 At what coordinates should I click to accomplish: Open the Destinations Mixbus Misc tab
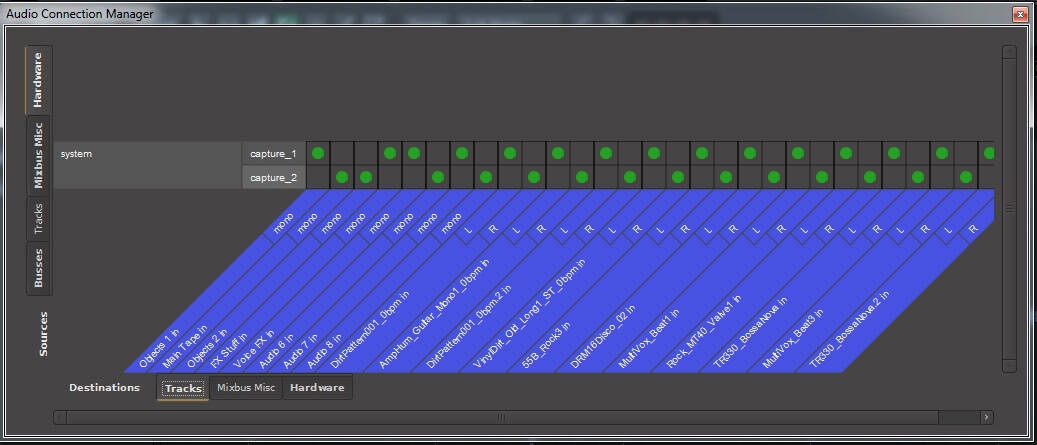(245, 388)
